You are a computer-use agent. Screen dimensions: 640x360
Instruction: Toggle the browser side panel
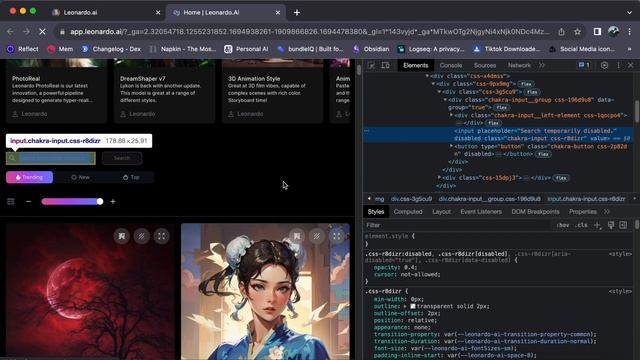click(597, 32)
